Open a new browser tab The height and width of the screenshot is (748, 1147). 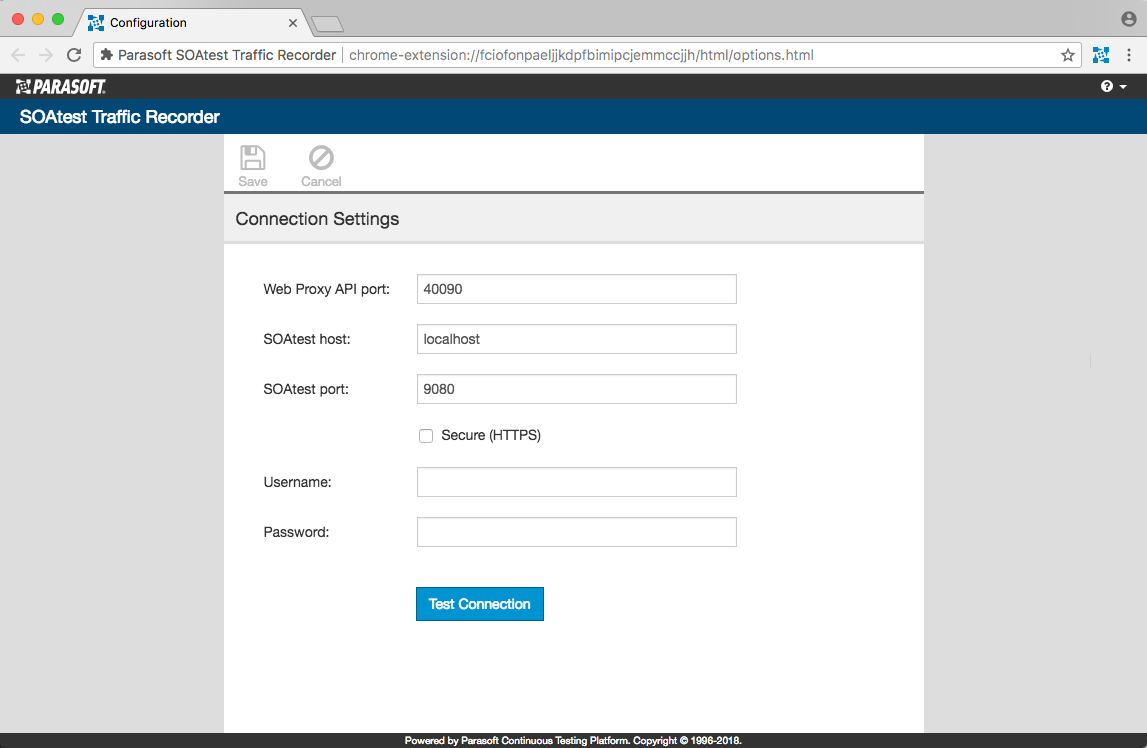point(327,25)
